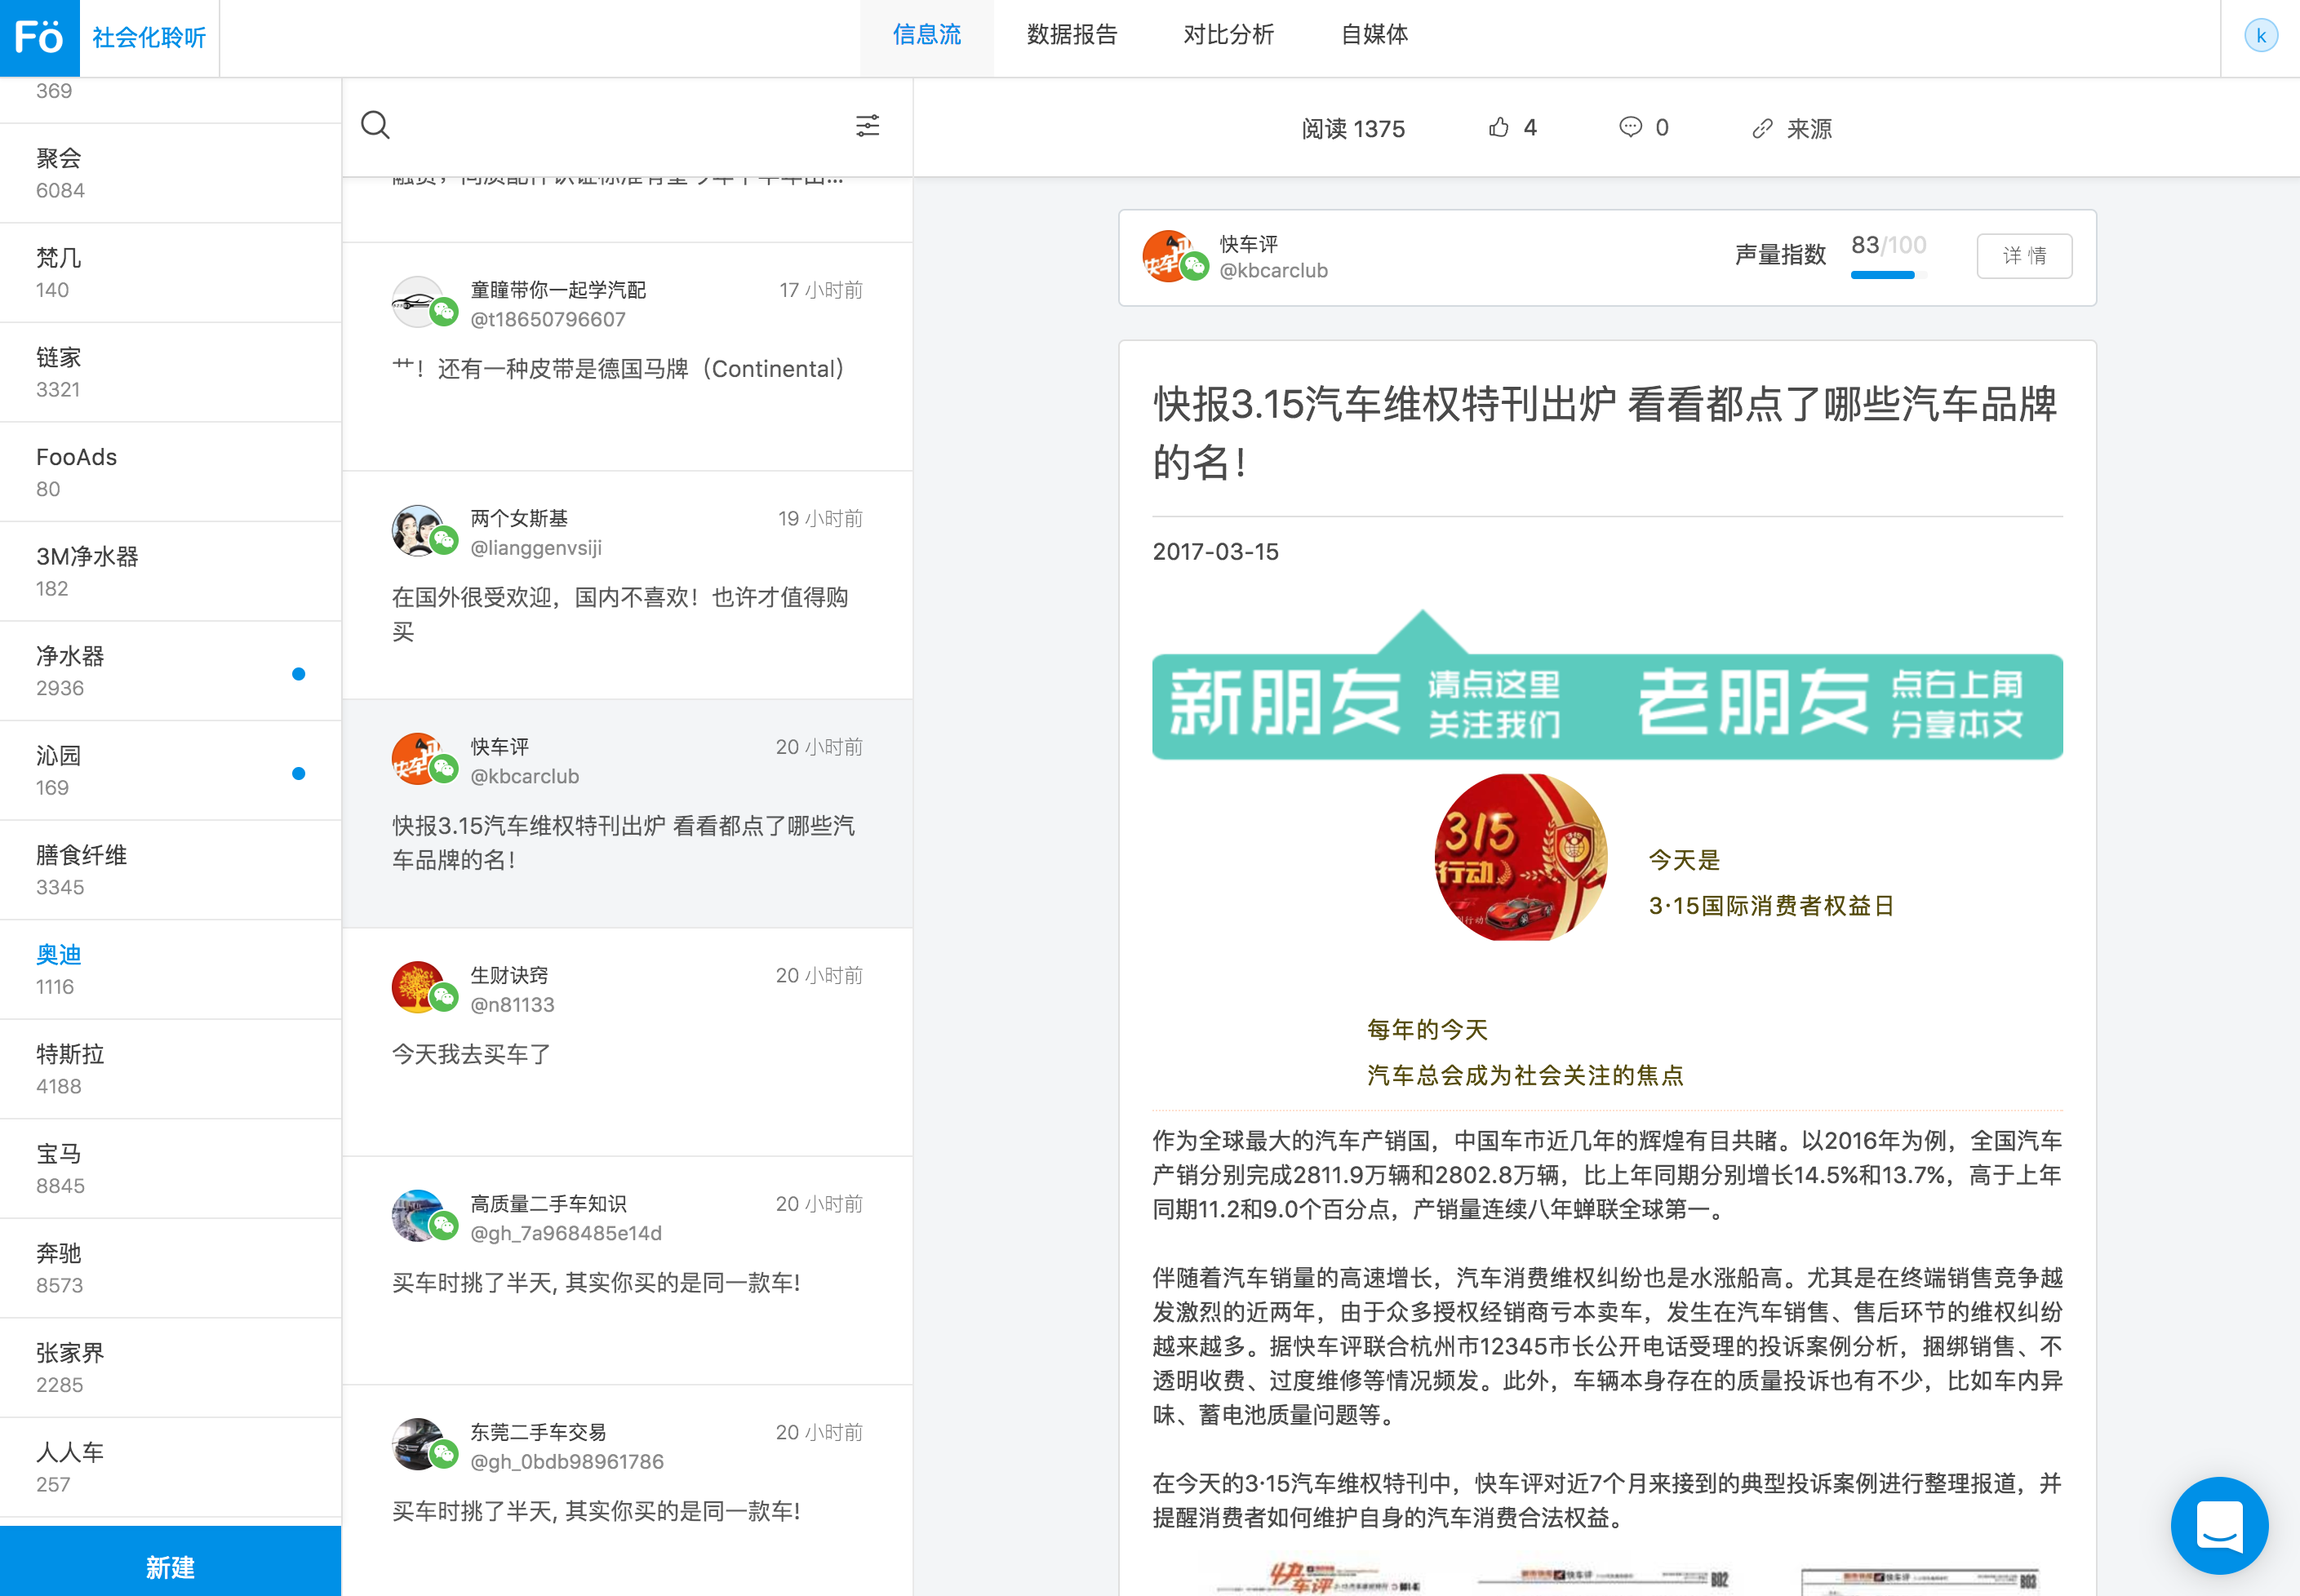
Task: Open the feed filter settings icon
Action: click(x=867, y=125)
